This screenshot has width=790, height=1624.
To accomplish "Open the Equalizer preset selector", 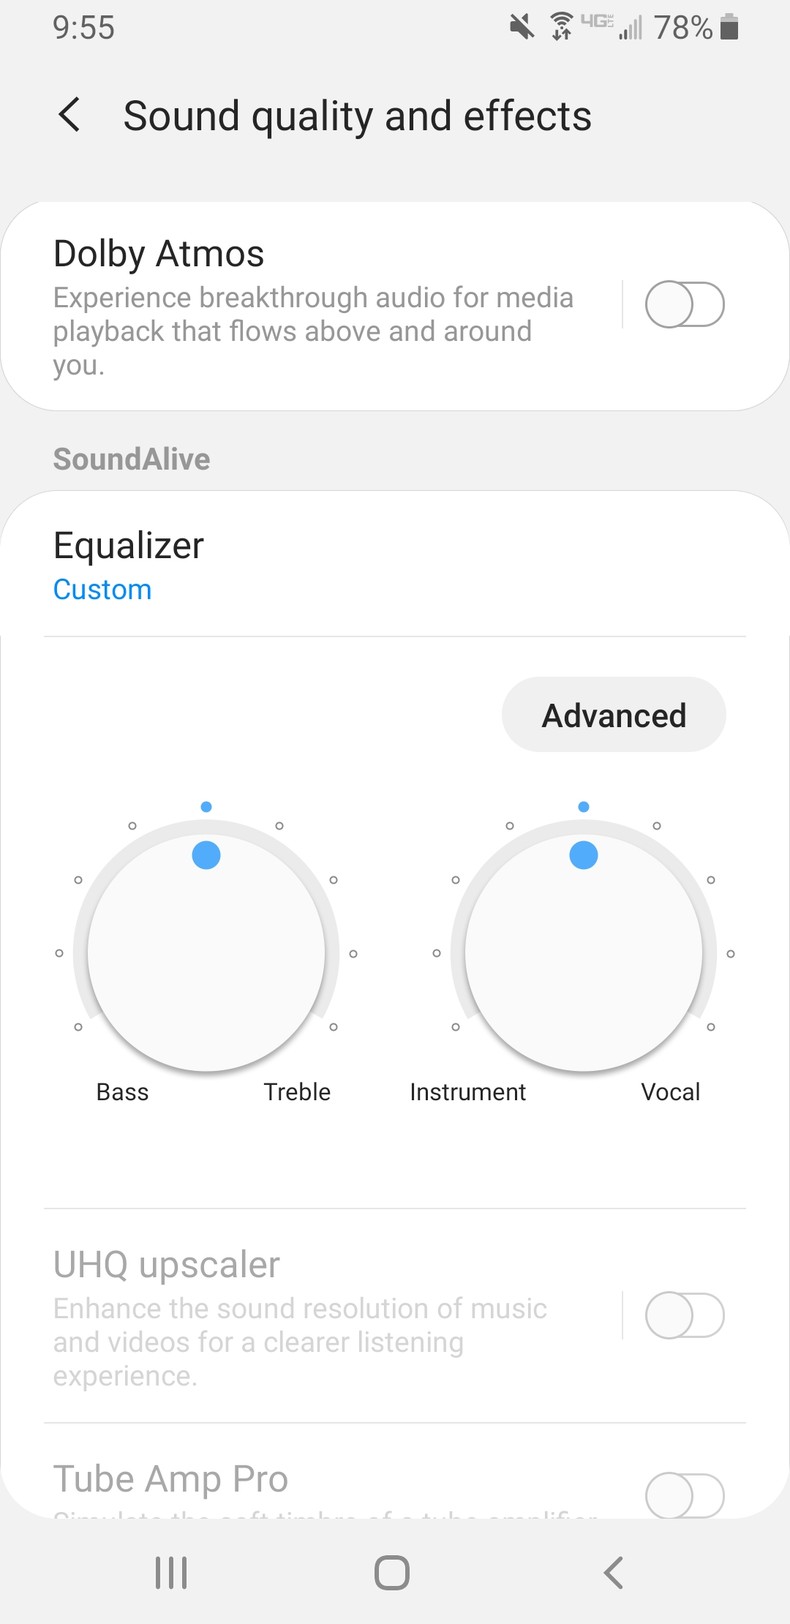I will point(128,546).
